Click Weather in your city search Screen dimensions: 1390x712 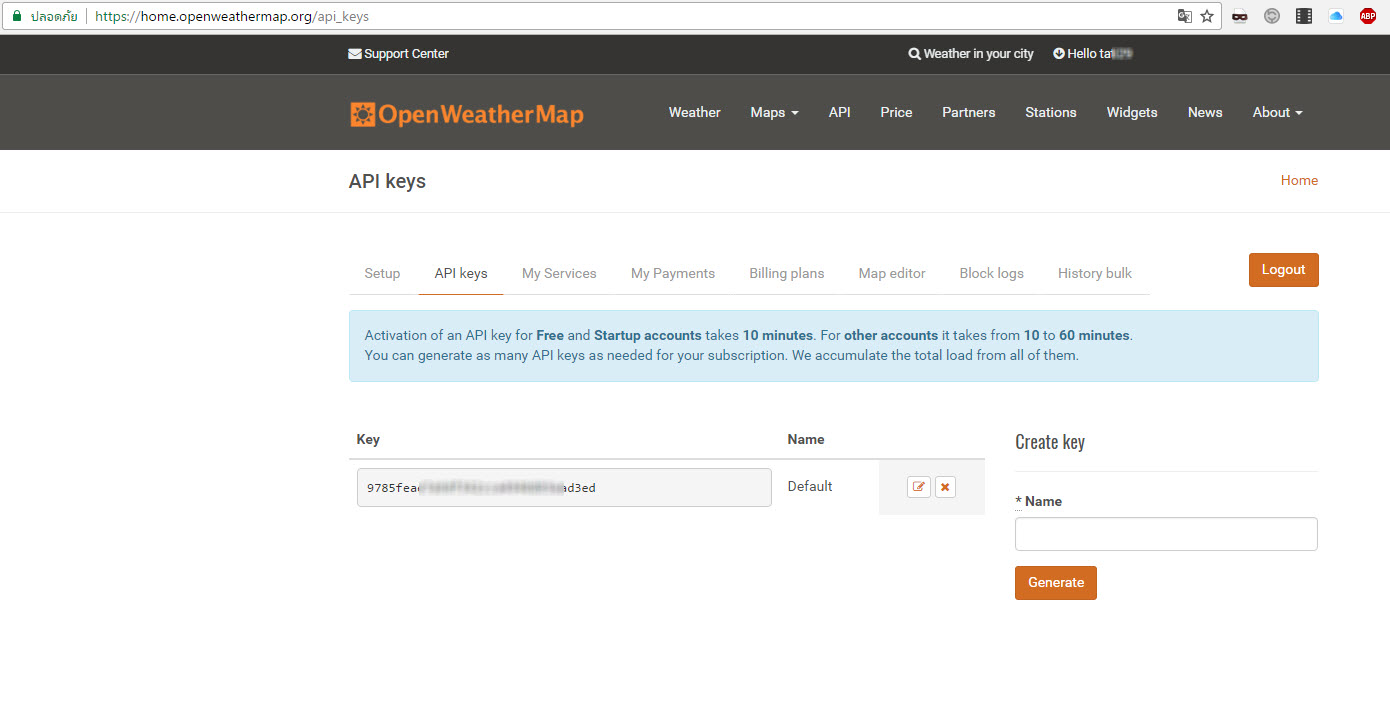point(971,54)
